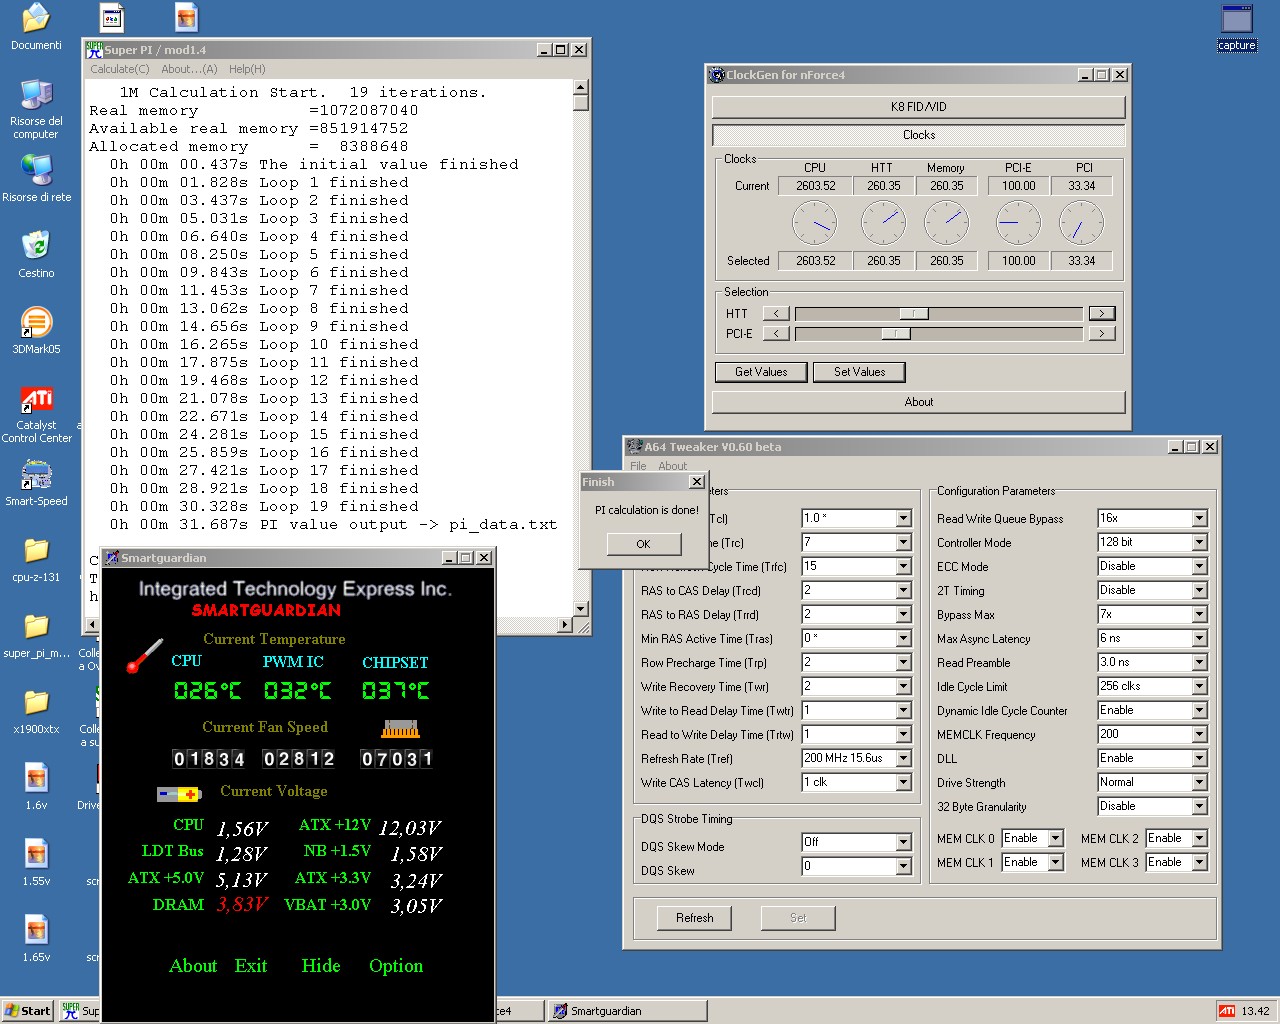
Task: Open the Help menu in Super PI
Action: pyautogui.click(x=247, y=69)
